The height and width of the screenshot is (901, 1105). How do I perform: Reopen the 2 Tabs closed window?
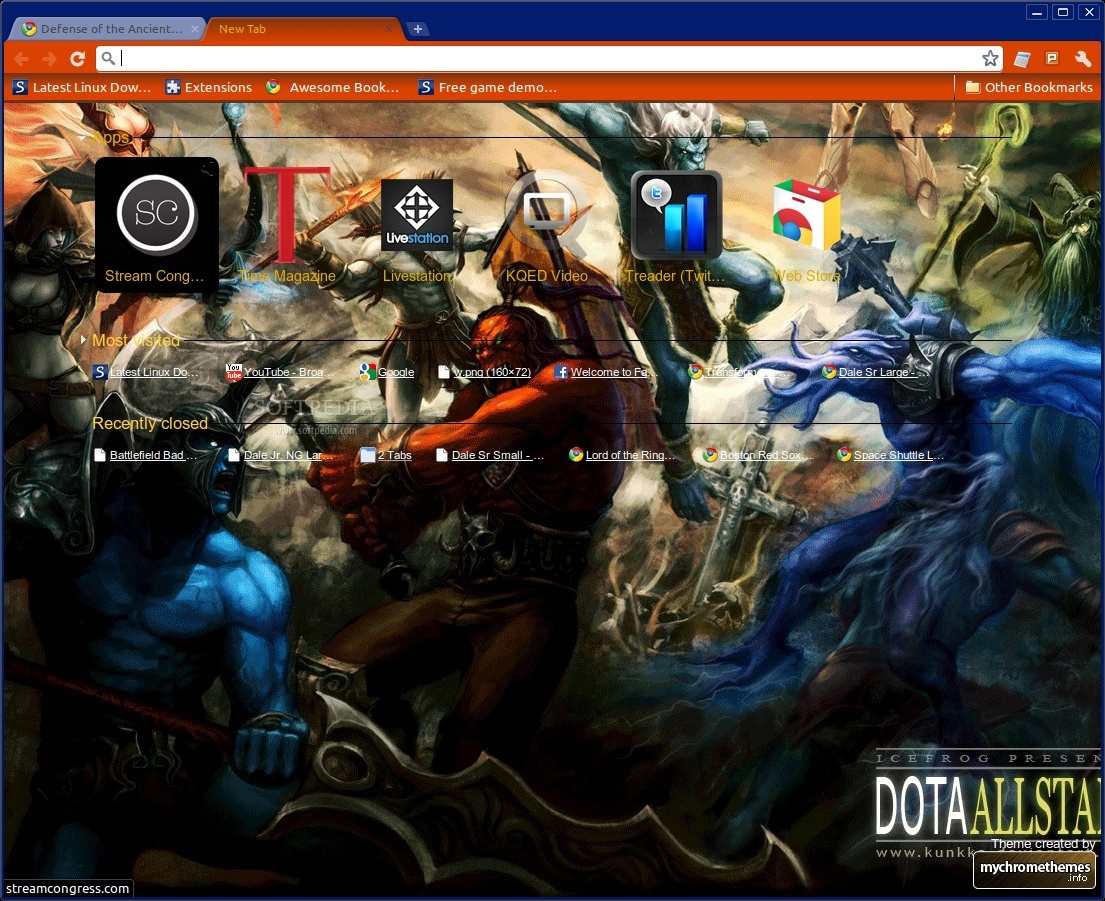[x=386, y=455]
